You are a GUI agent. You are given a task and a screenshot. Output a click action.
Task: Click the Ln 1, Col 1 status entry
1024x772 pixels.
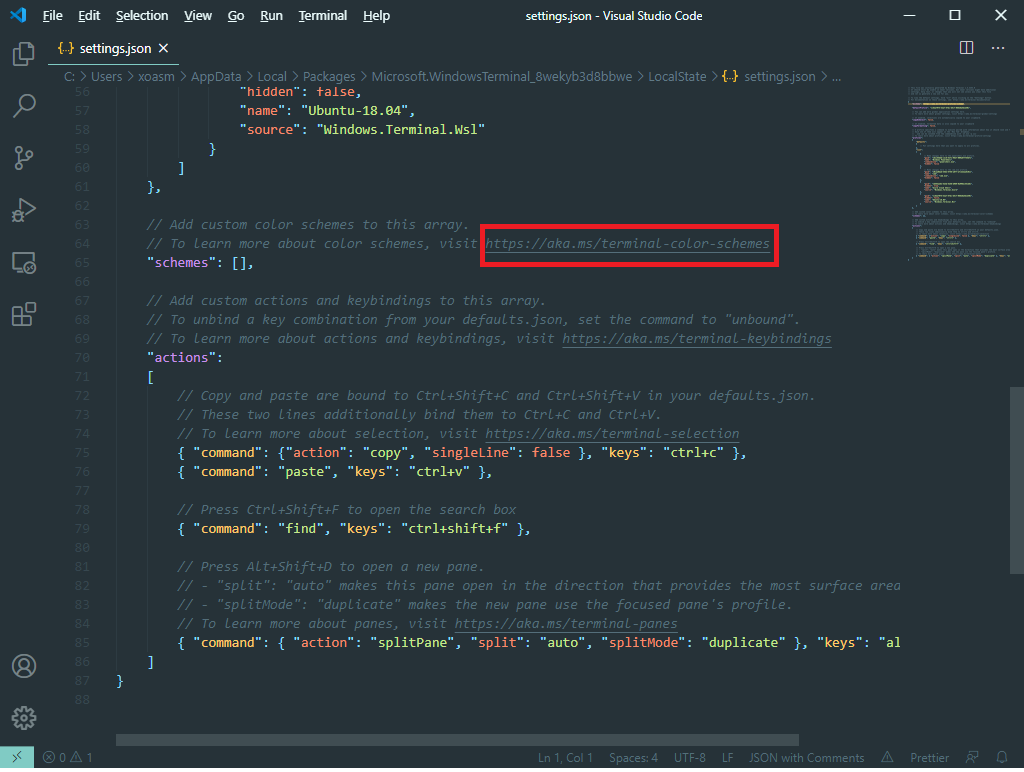(565, 758)
